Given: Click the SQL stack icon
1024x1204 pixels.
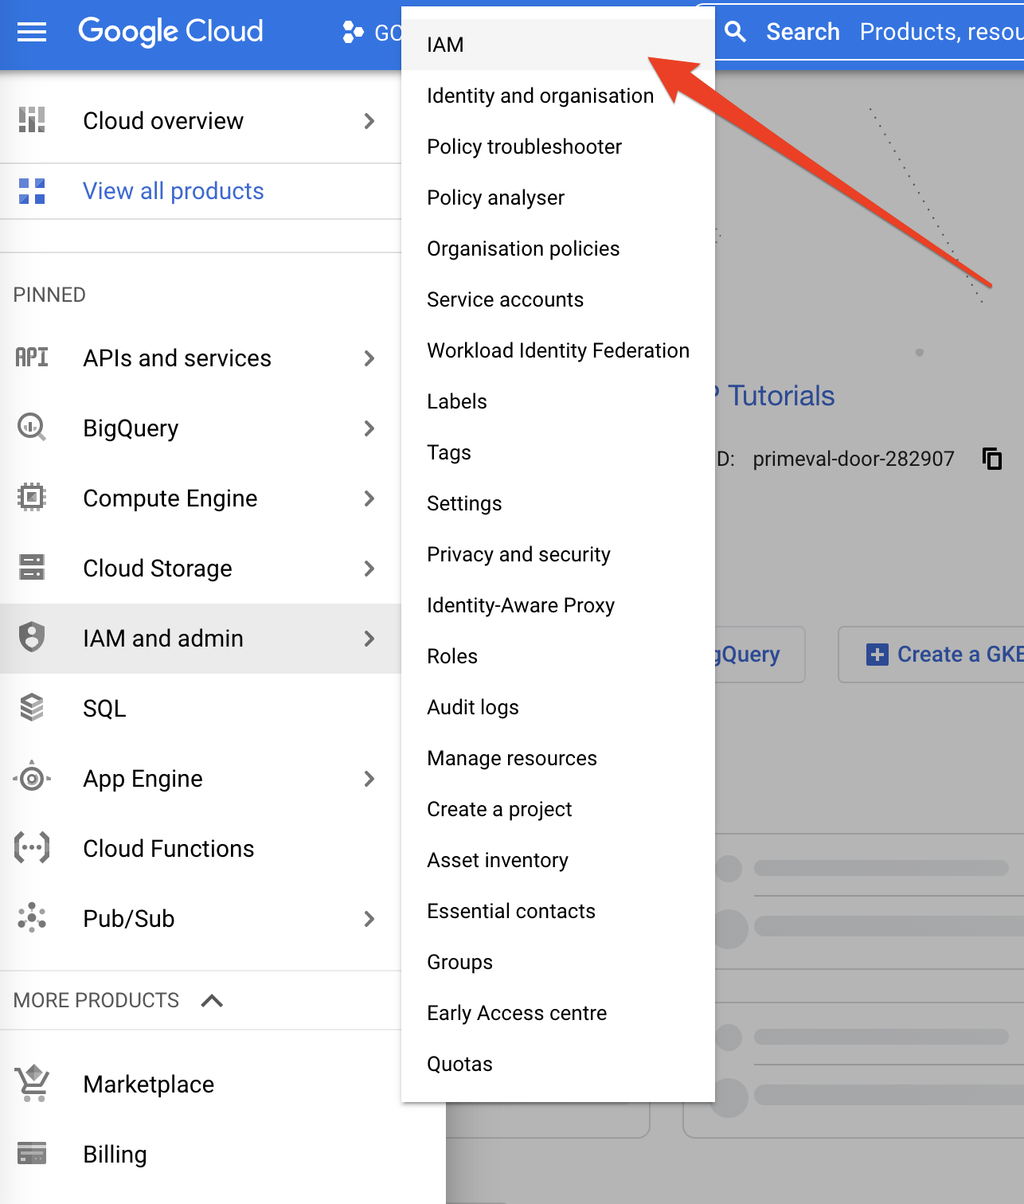Looking at the screenshot, I should point(32,708).
